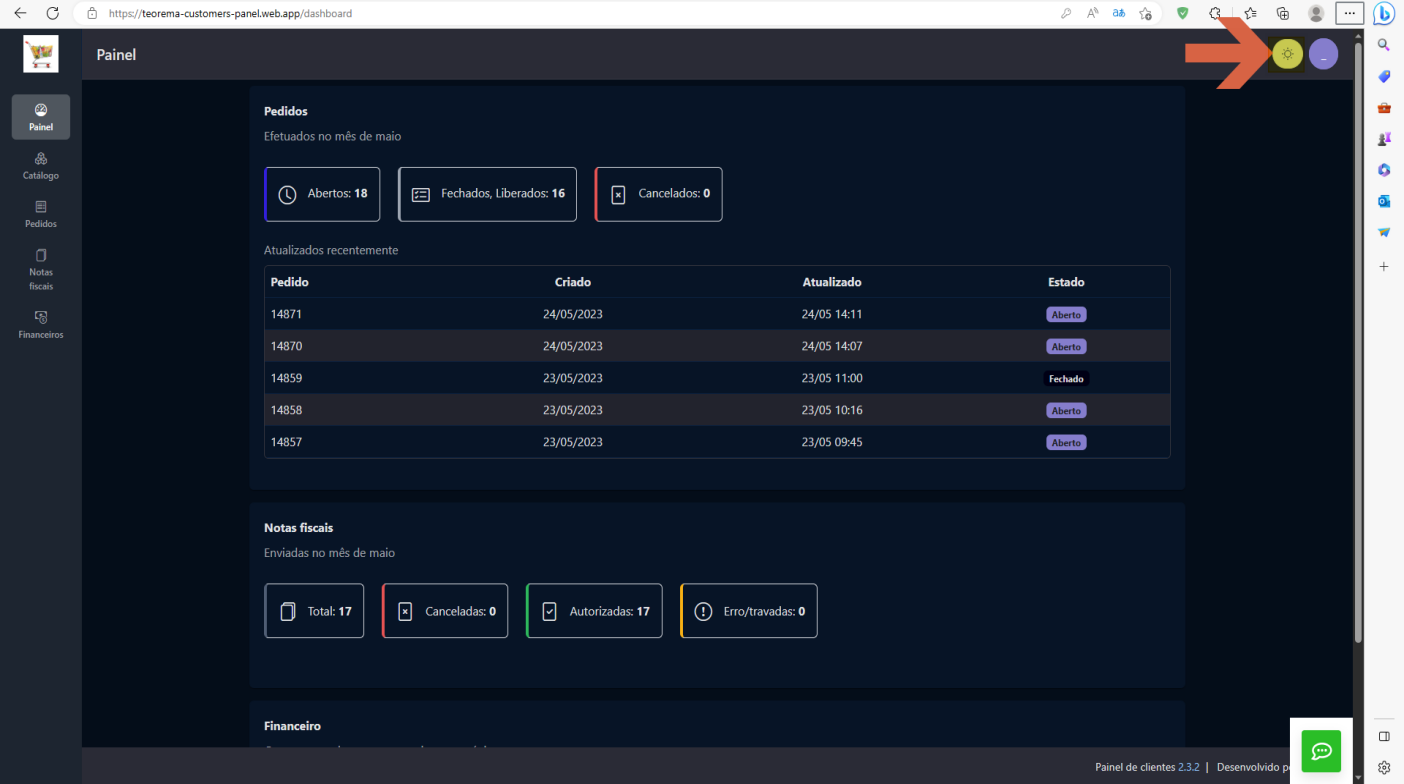The height and width of the screenshot is (784, 1404).
Task: Click the Estado column header
Action: pos(1066,282)
